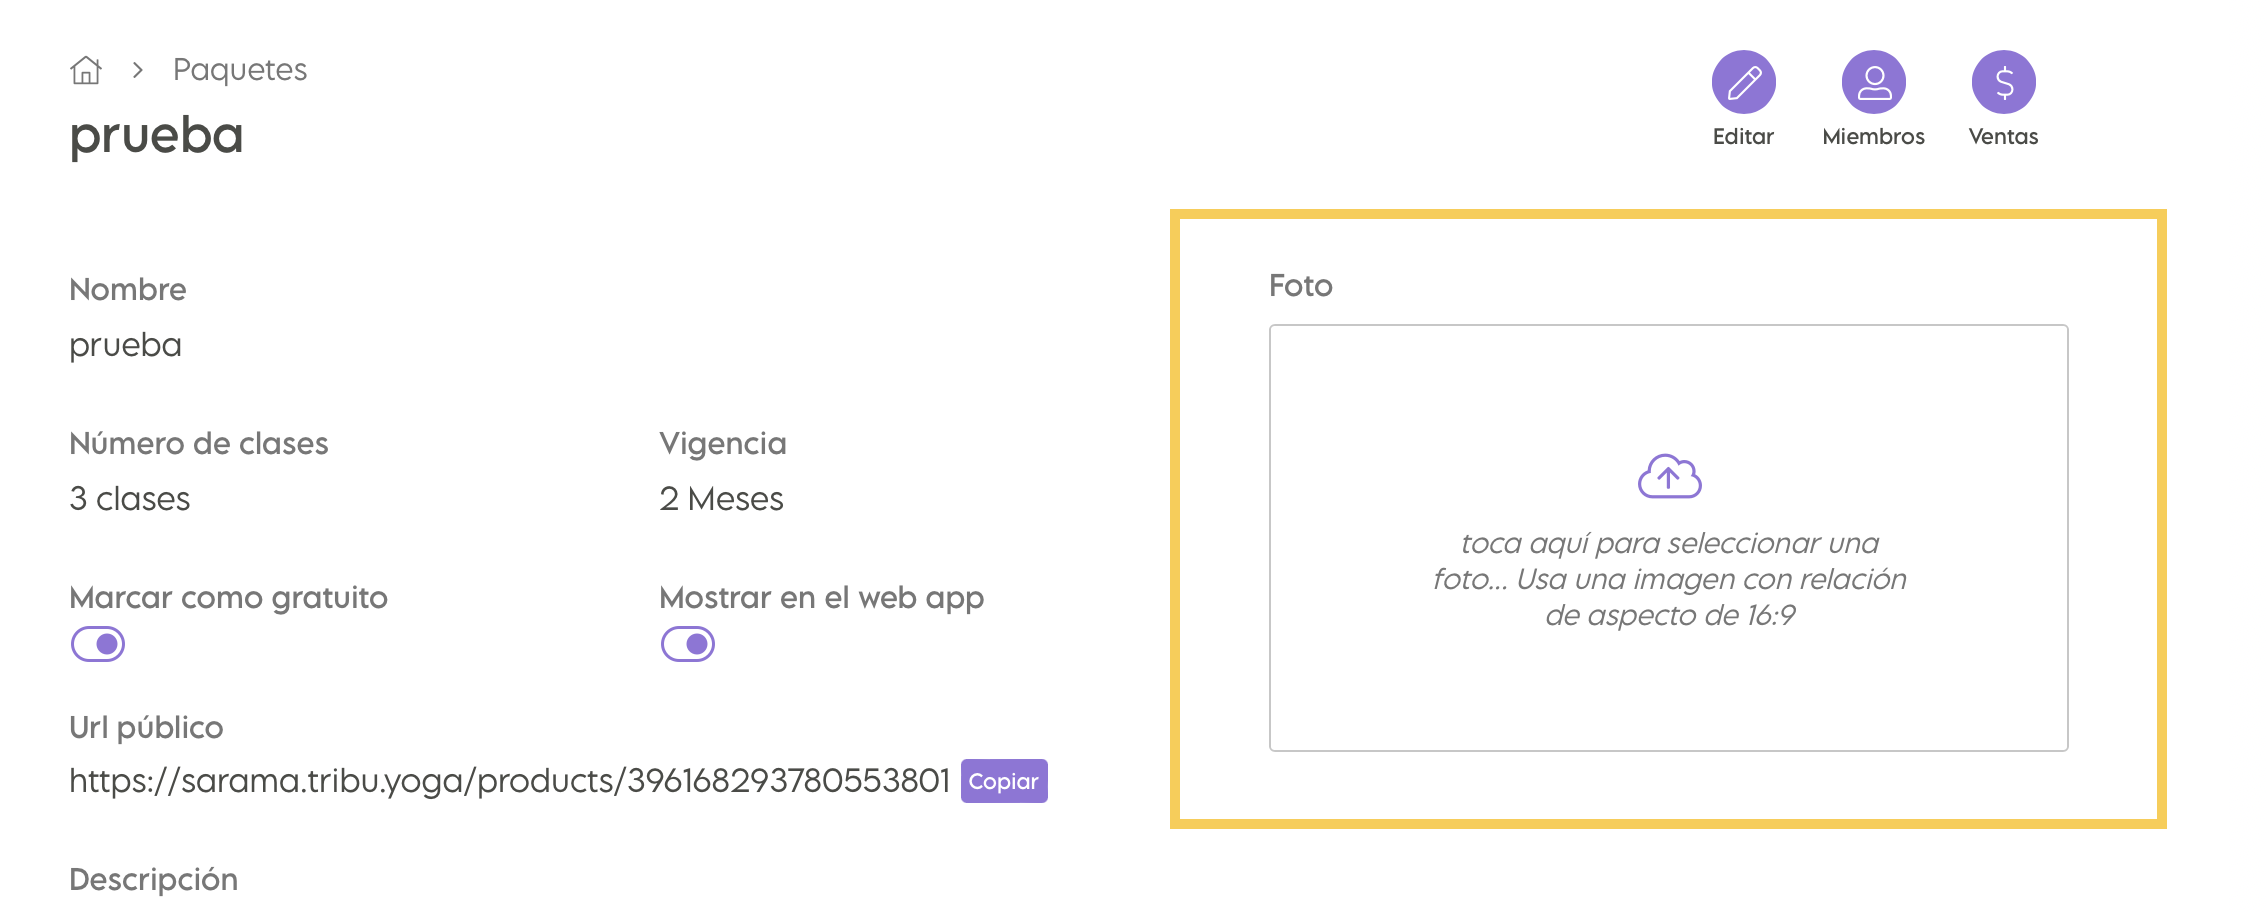Click the prueba page title
2266x912 pixels.
157,135
